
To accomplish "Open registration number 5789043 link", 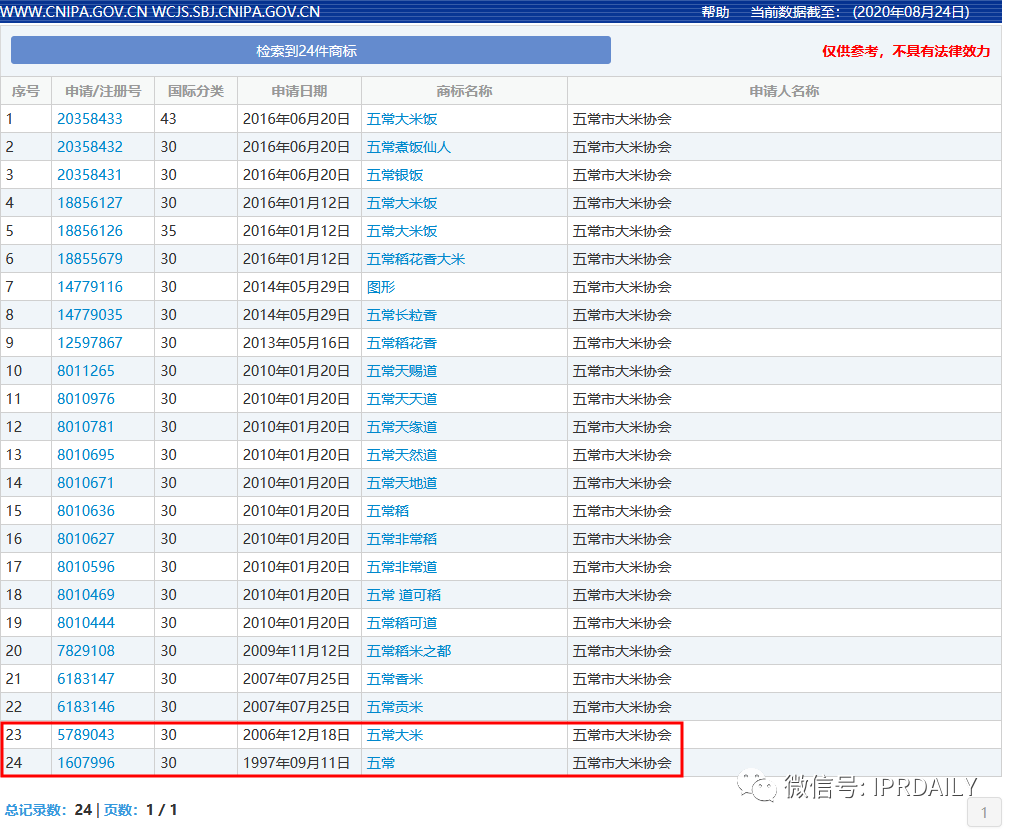I will coord(86,735).
